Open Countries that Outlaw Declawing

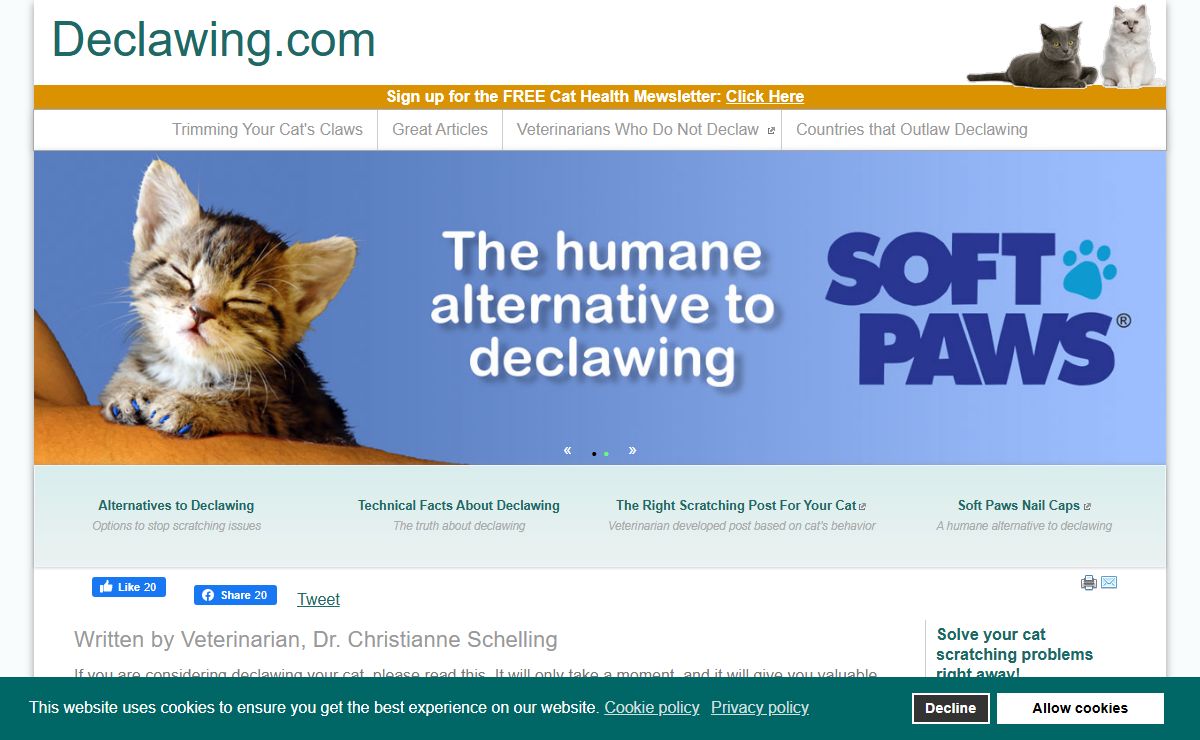click(x=912, y=129)
